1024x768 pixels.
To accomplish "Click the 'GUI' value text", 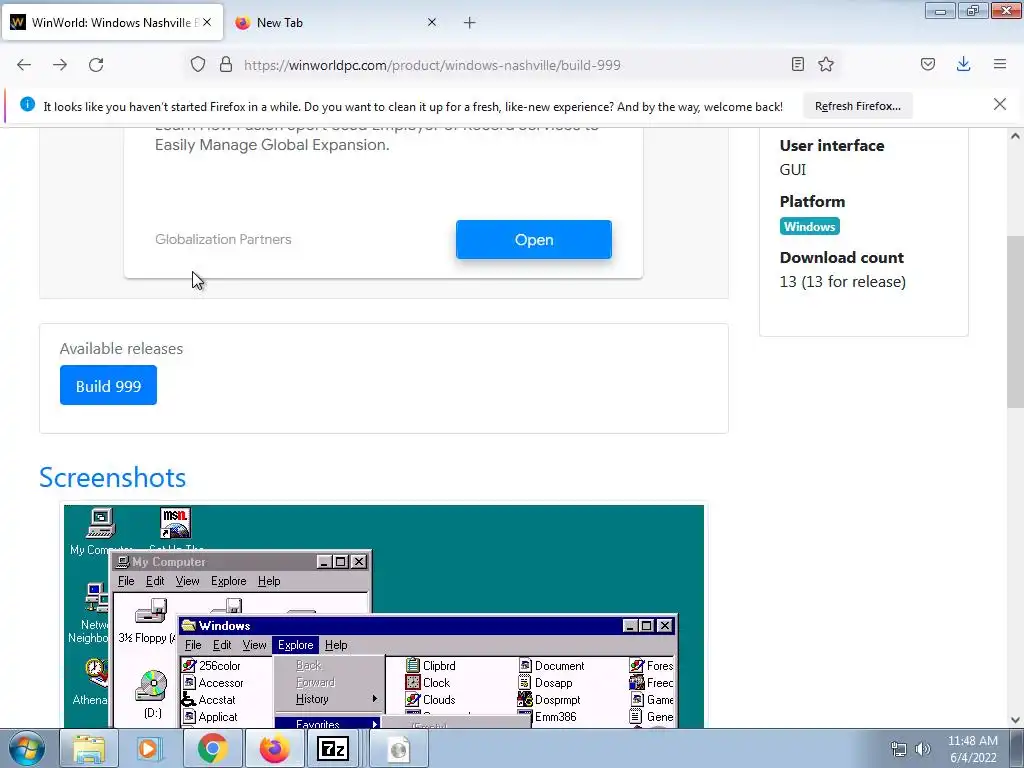I will 793,170.
